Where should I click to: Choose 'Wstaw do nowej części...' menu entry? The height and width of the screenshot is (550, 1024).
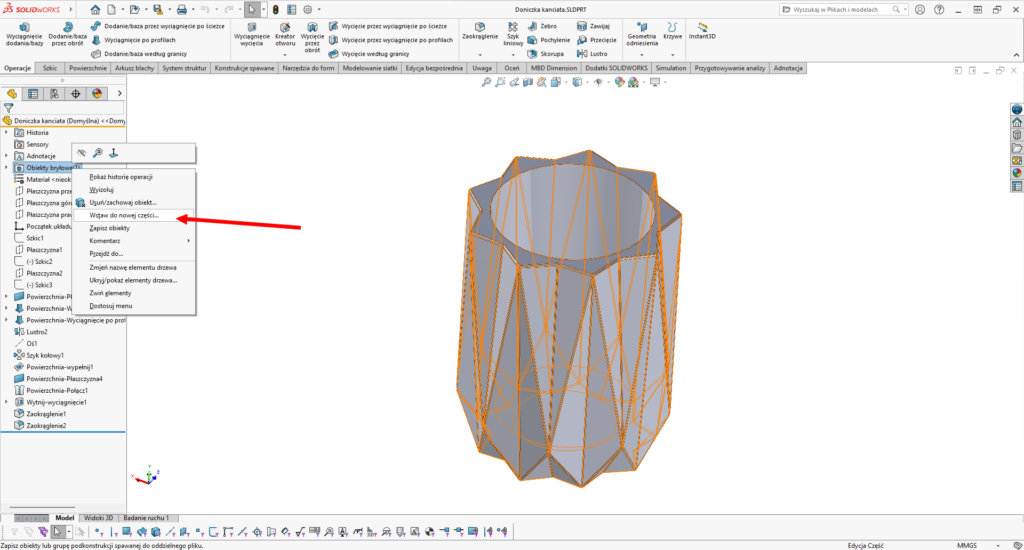[124, 215]
